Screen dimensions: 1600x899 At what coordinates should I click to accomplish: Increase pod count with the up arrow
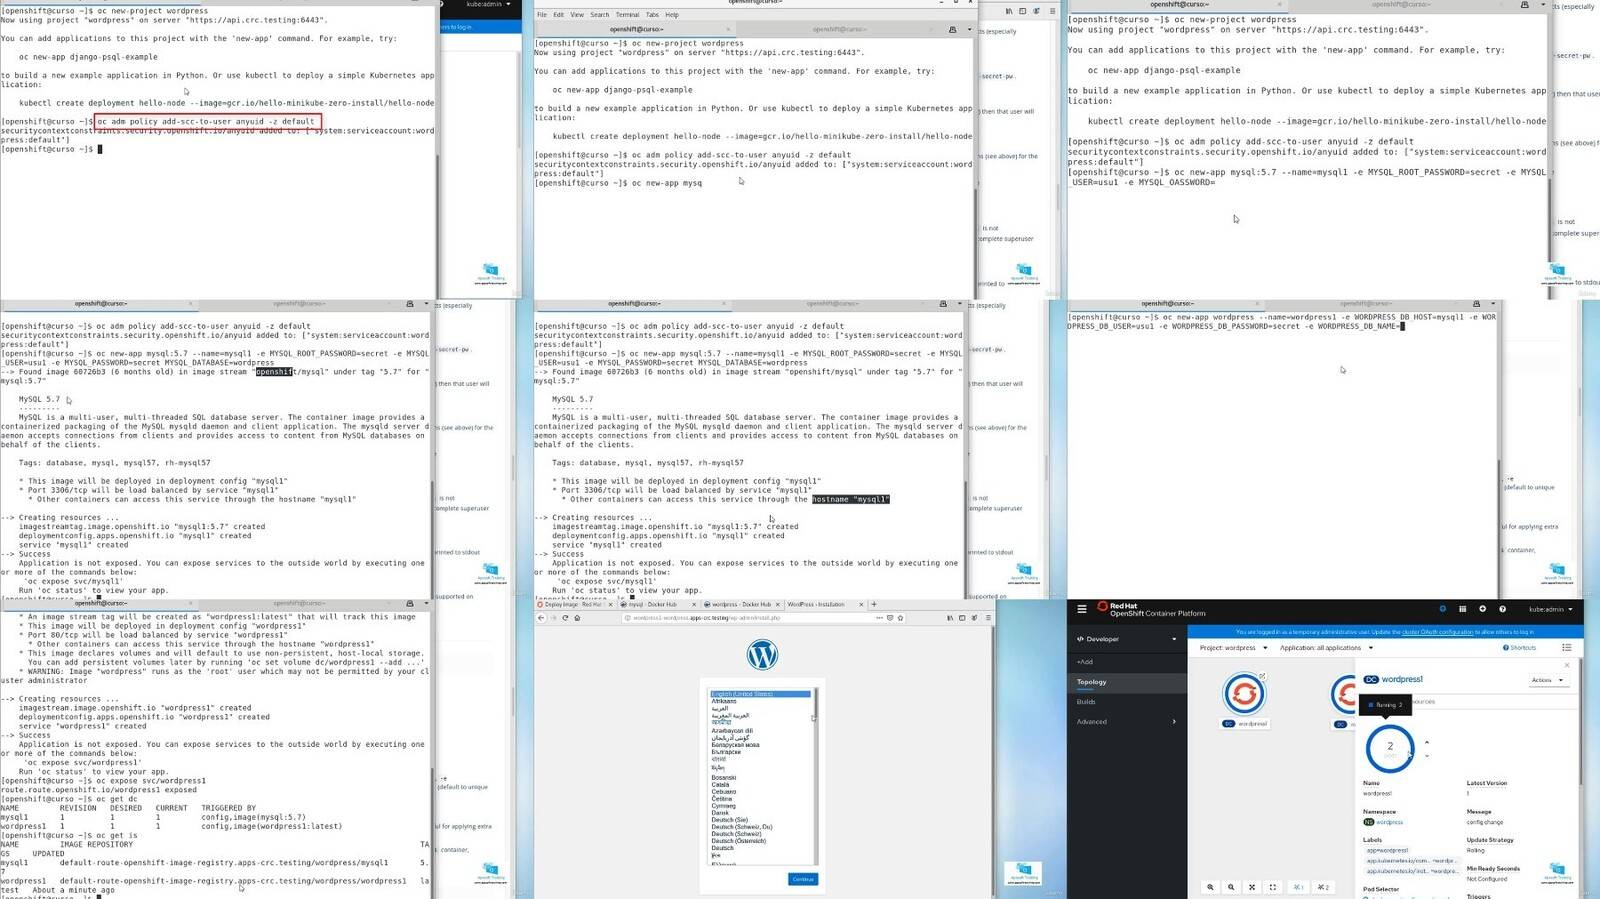[x=1427, y=742]
